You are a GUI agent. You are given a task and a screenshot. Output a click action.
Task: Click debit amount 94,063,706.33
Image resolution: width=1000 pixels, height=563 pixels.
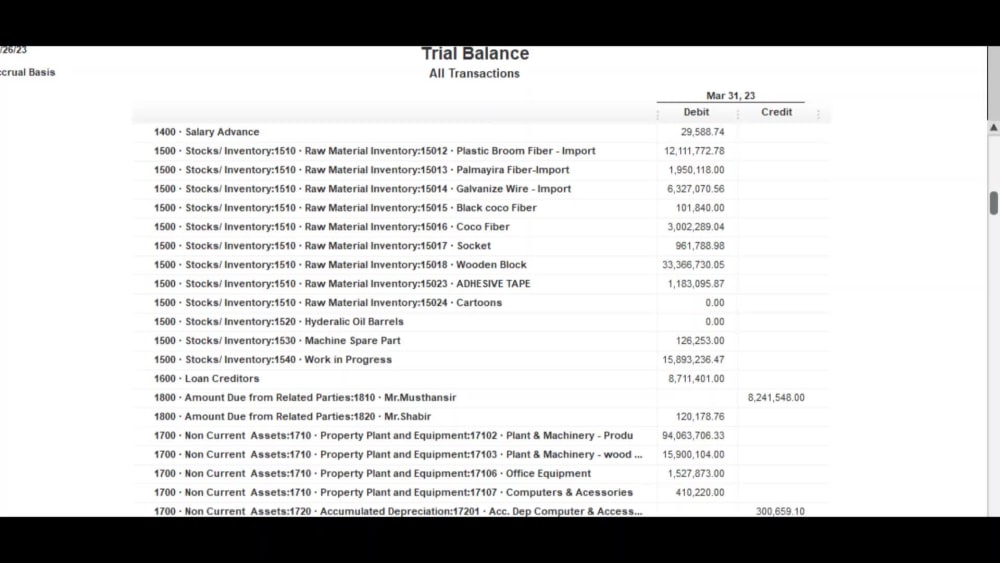pyautogui.click(x=693, y=435)
